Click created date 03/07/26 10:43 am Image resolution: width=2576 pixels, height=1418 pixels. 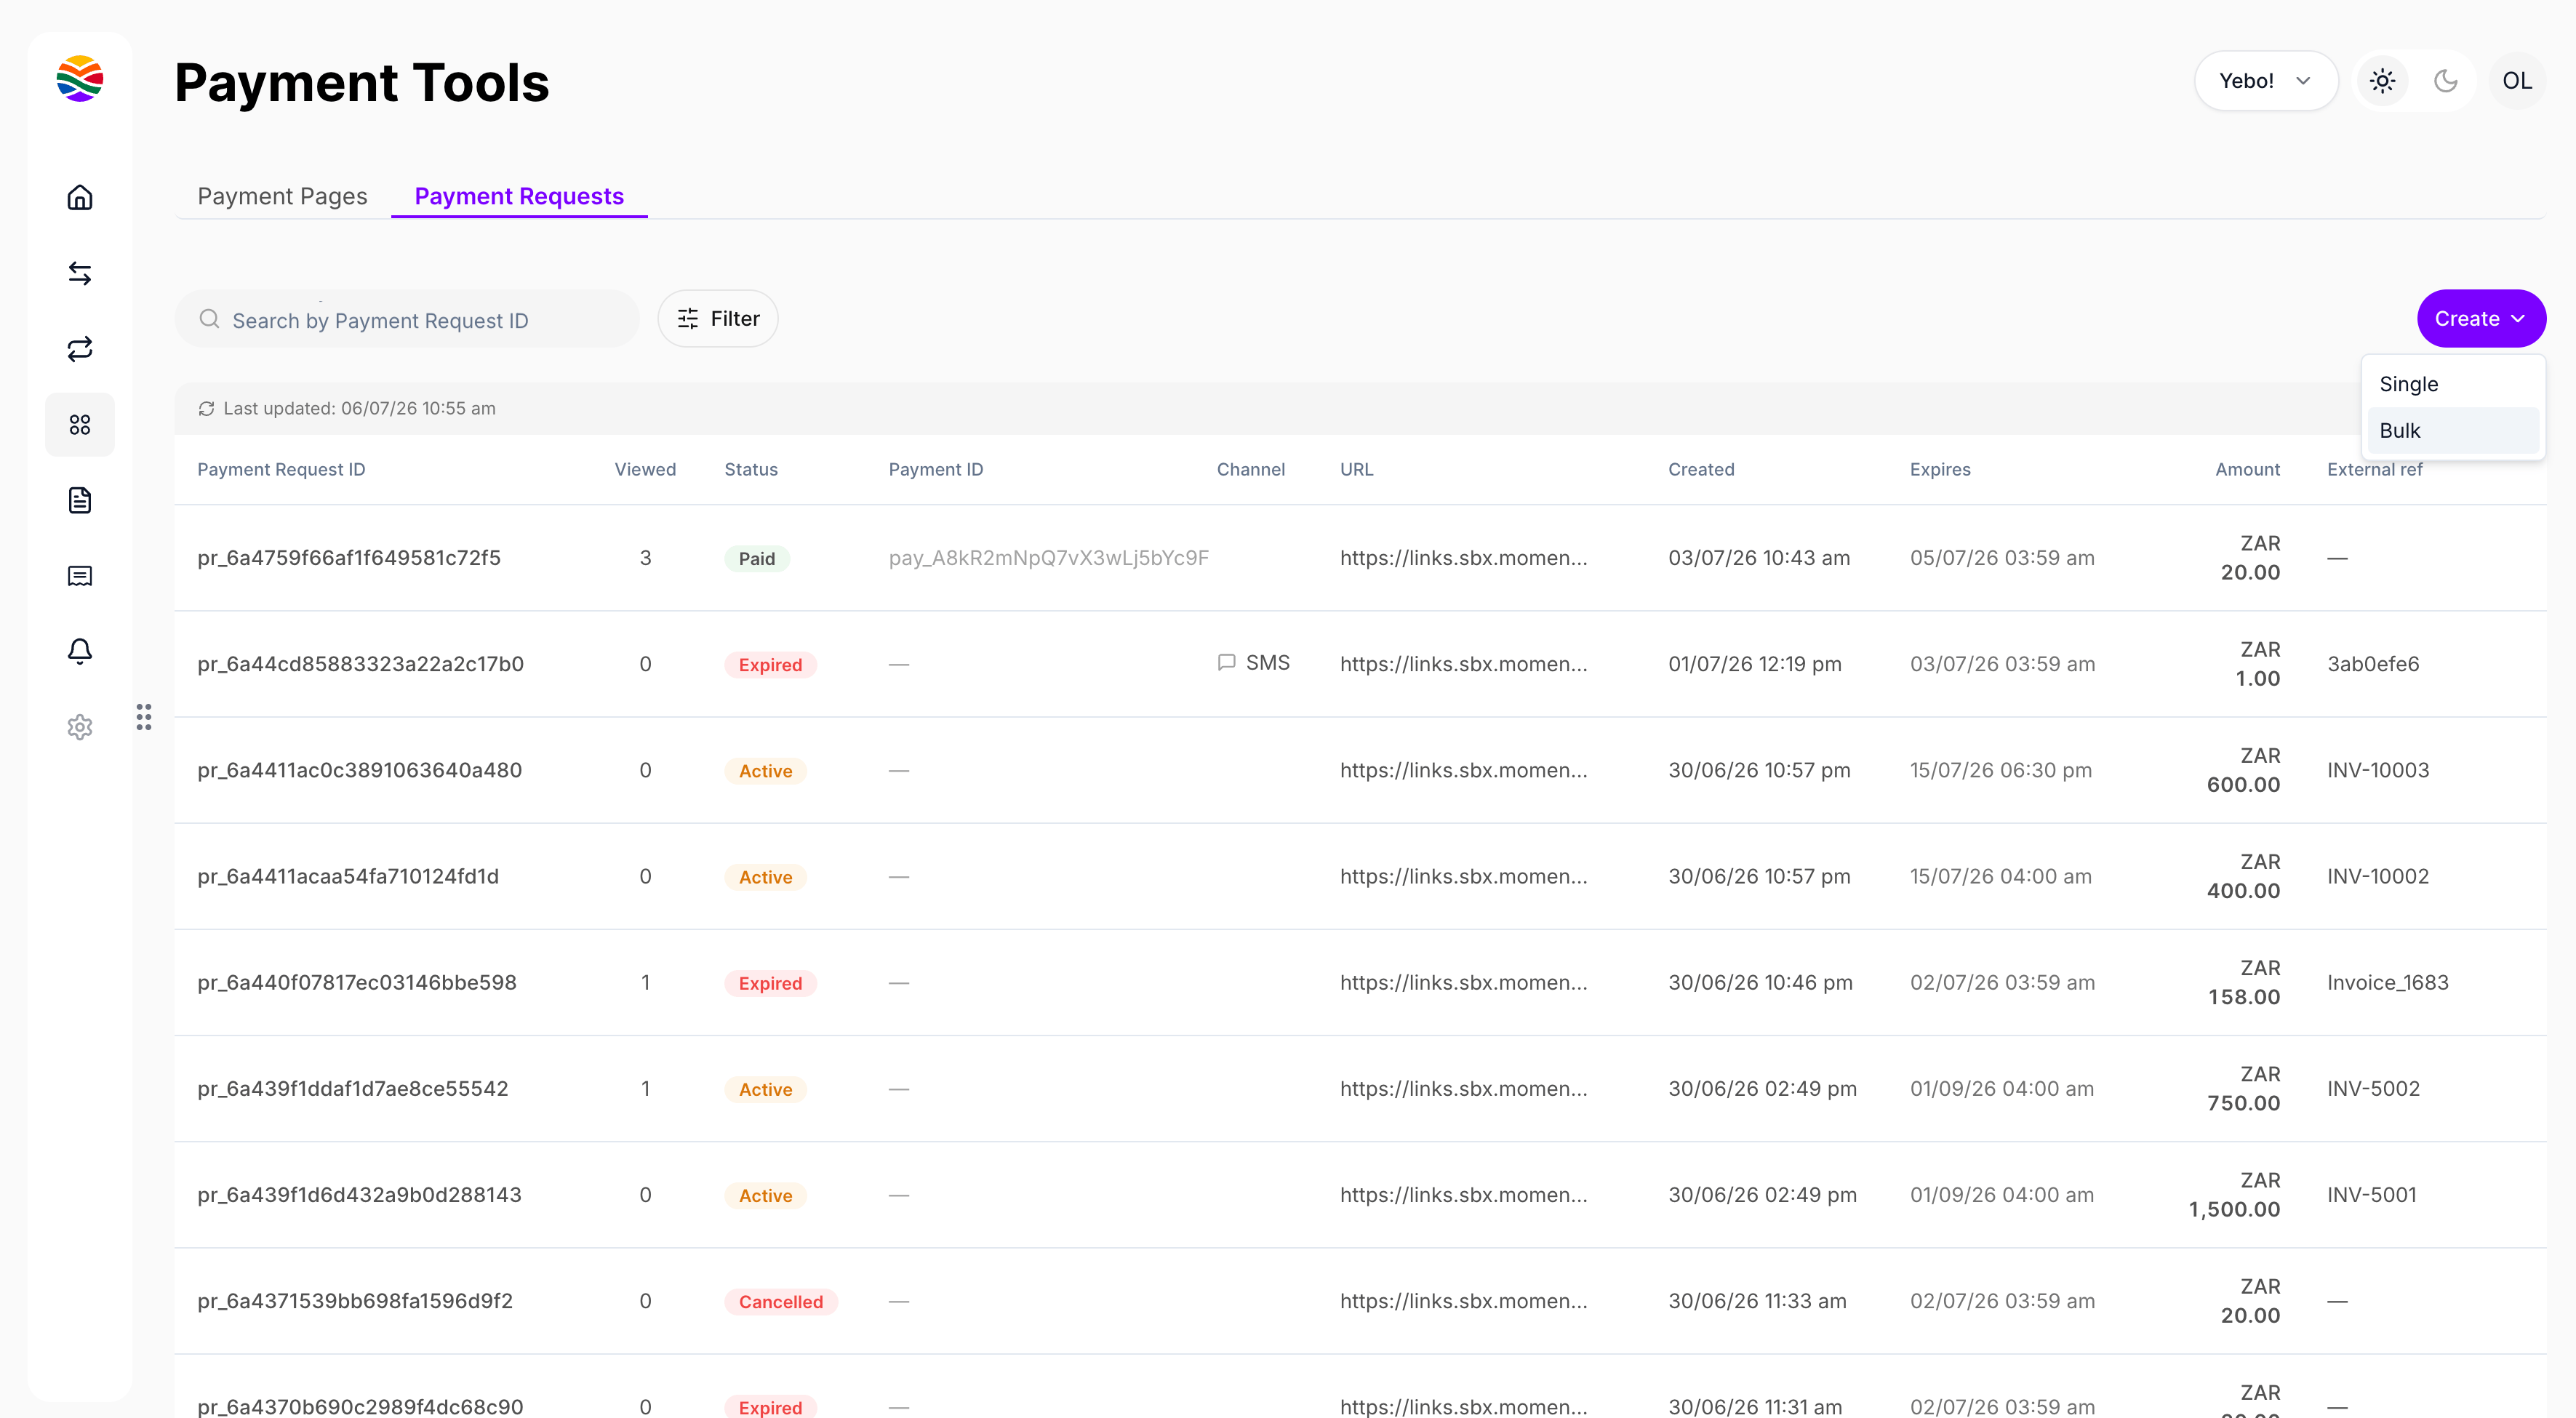click(1759, 558)
